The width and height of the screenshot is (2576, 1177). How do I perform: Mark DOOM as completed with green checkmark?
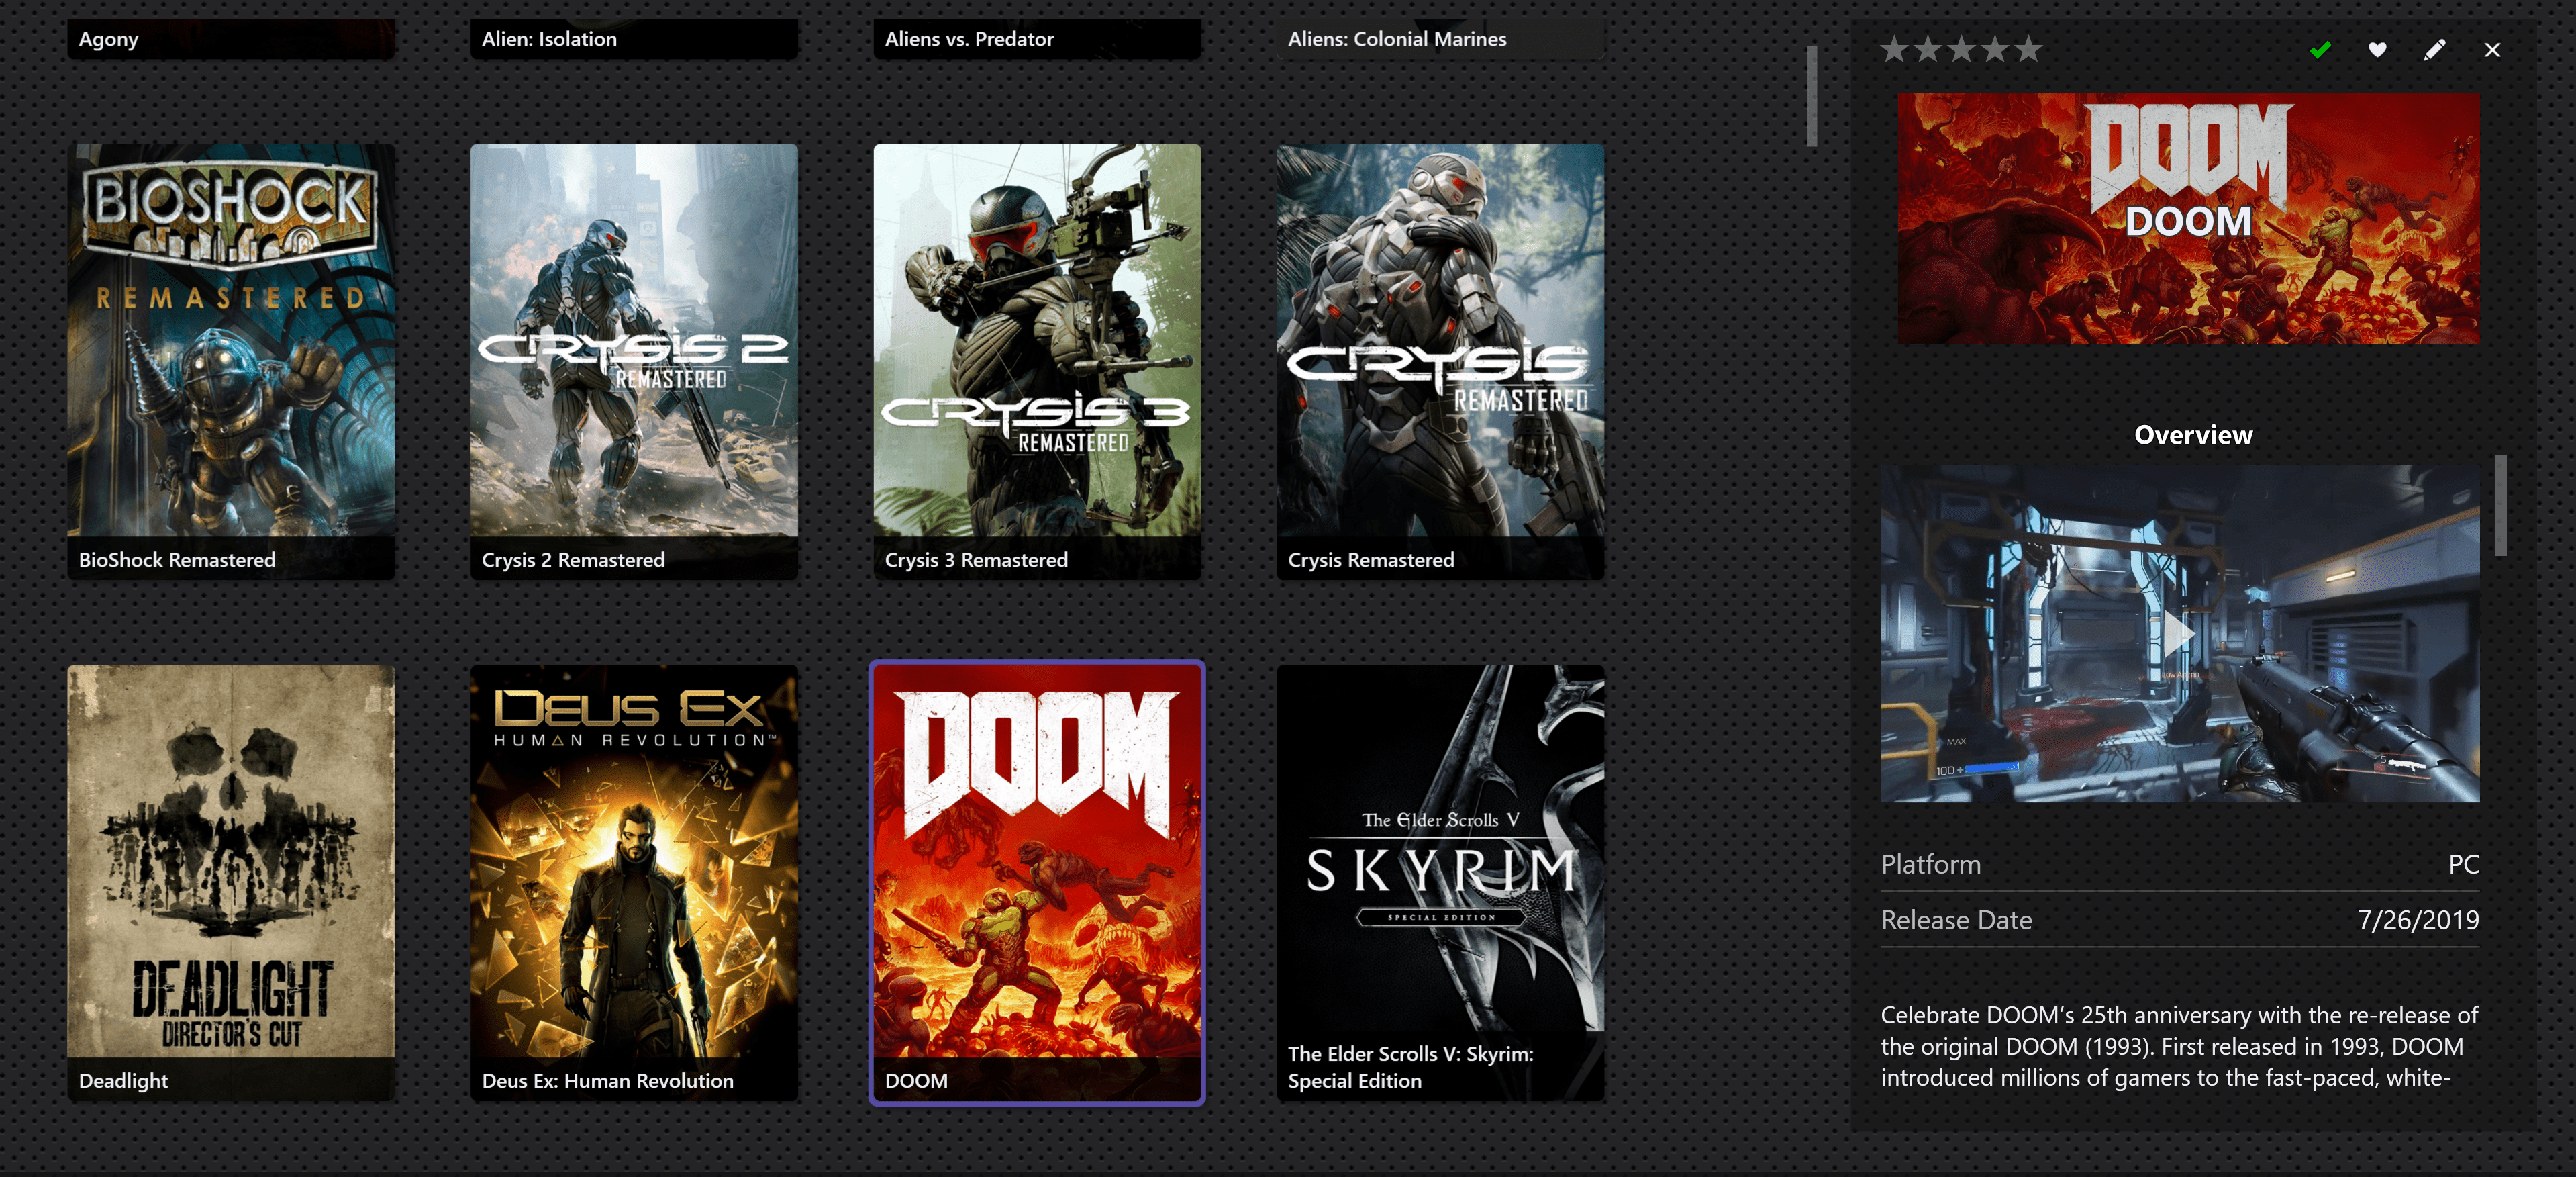tap(2321, 49)
